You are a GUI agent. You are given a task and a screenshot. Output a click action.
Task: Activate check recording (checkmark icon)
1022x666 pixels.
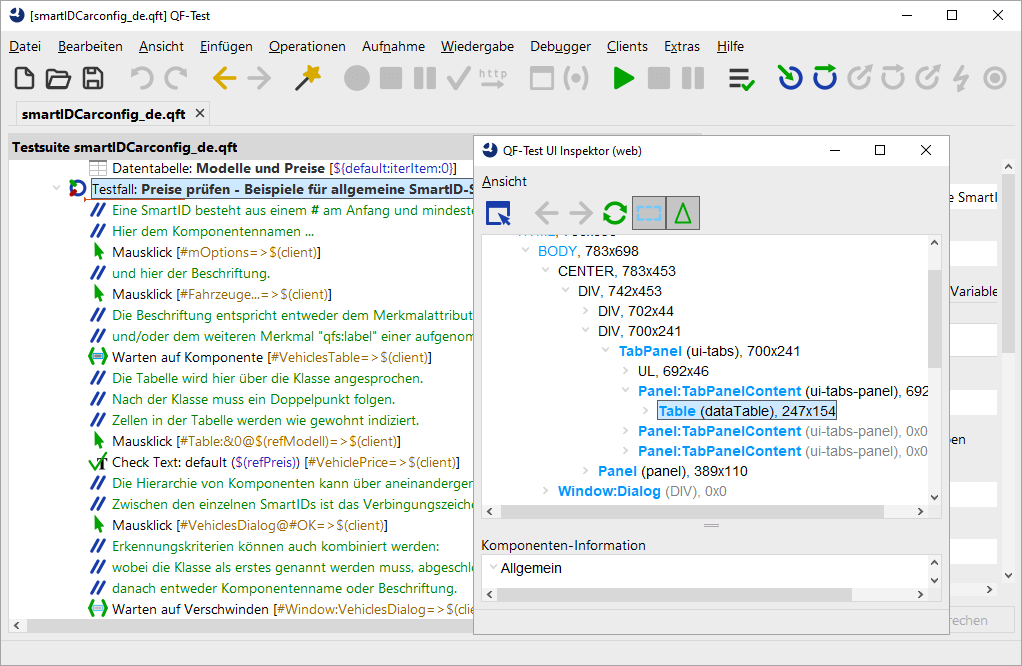[459, 78]
